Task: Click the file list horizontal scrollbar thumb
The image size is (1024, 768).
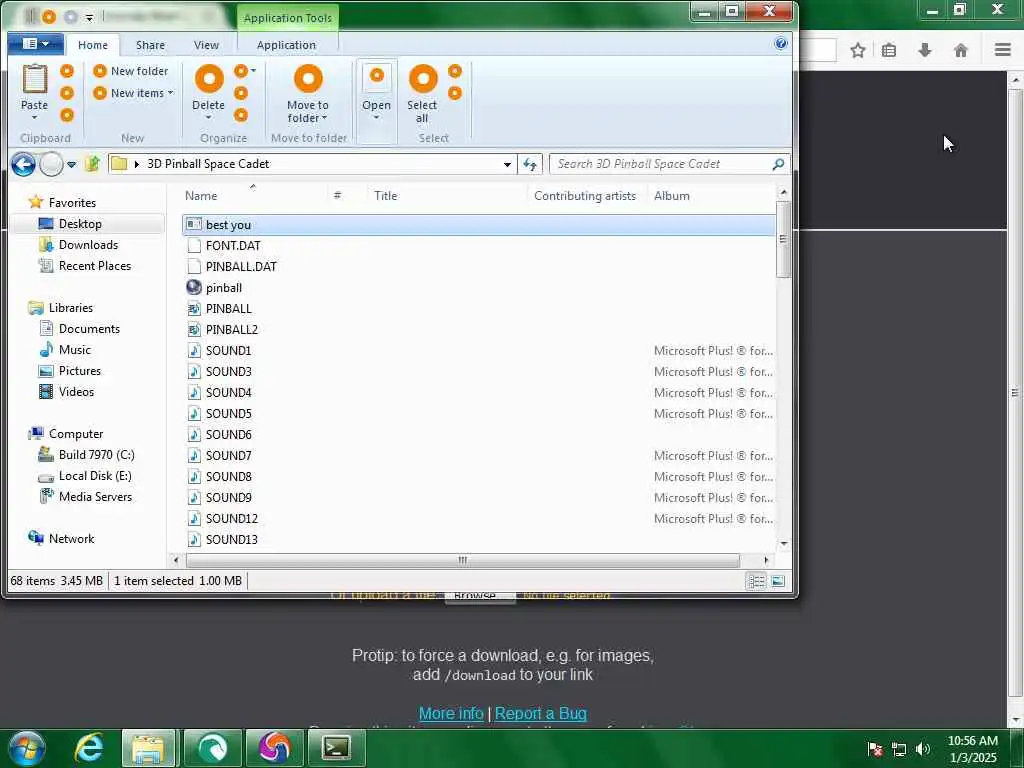Action: tap(462, 560)
